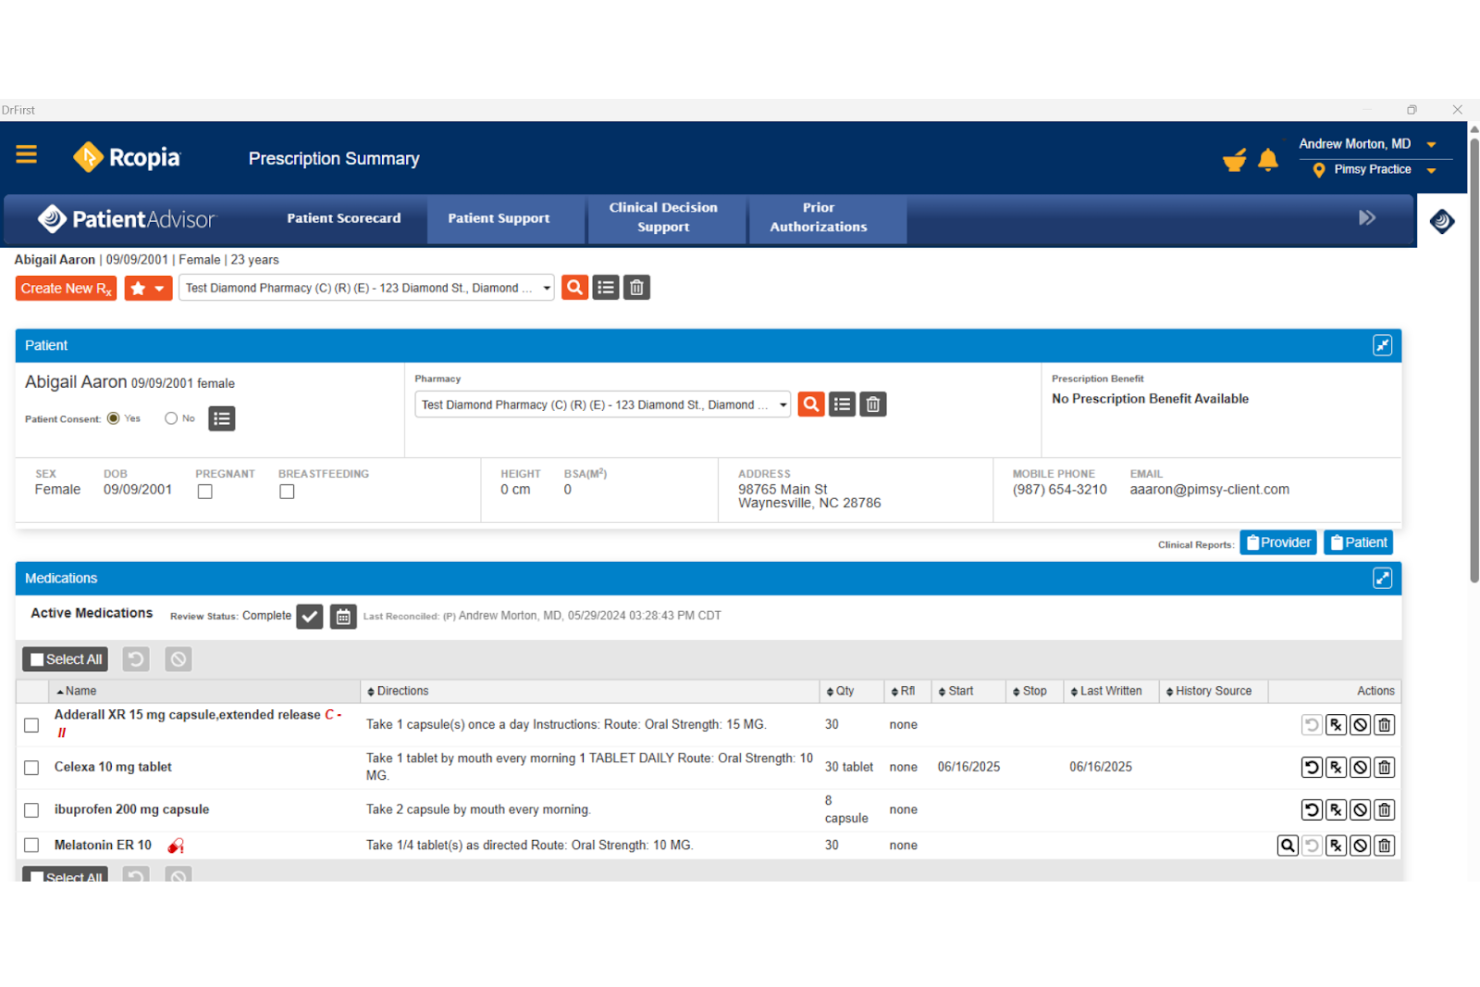The image size is (1480, 987).
Task: Open the Patient Consent details list icon
Action: pyautogui.click(x=222, y=419)
